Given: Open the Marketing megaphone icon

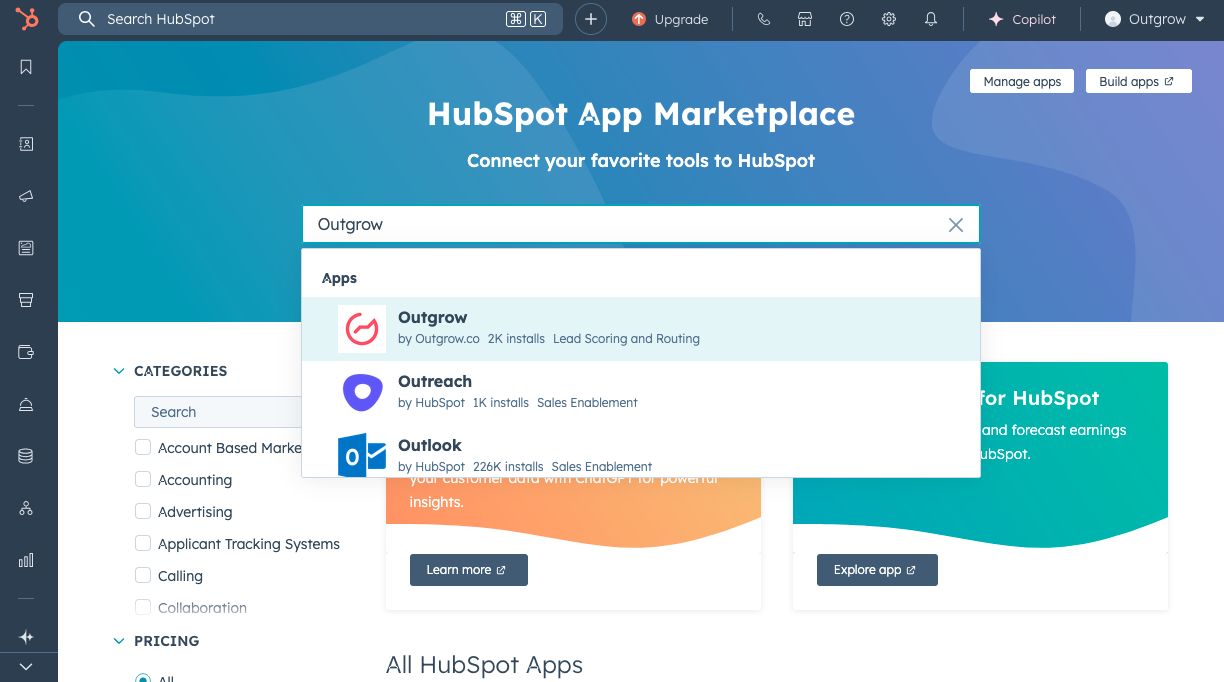Looking at the screenshot, I should [26, 196].
